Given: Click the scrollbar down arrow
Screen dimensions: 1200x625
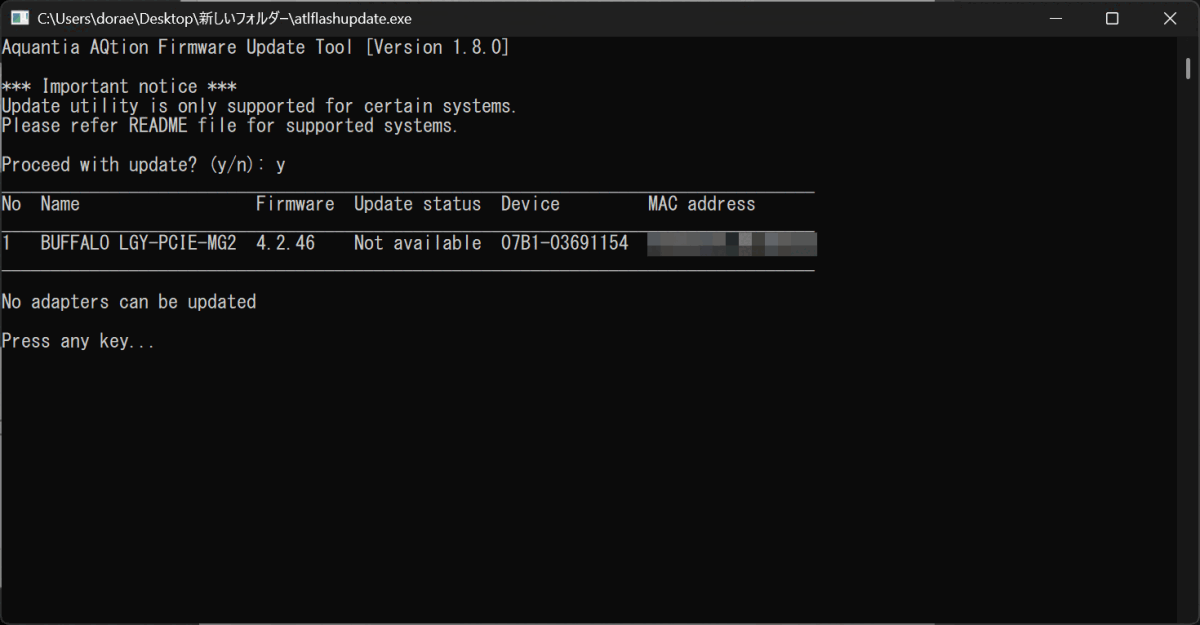Looking at the screenshot, I should click(x=1187, y=615).
